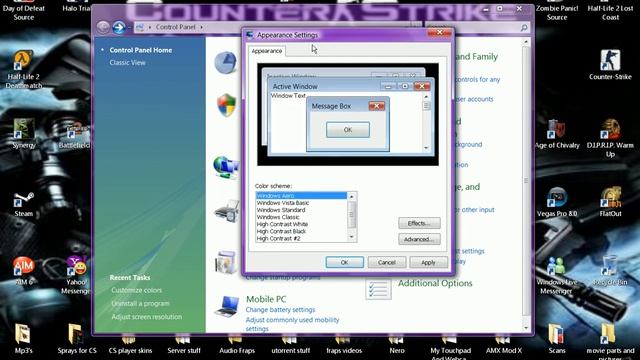Click the Effects... button

pos(419,223)
